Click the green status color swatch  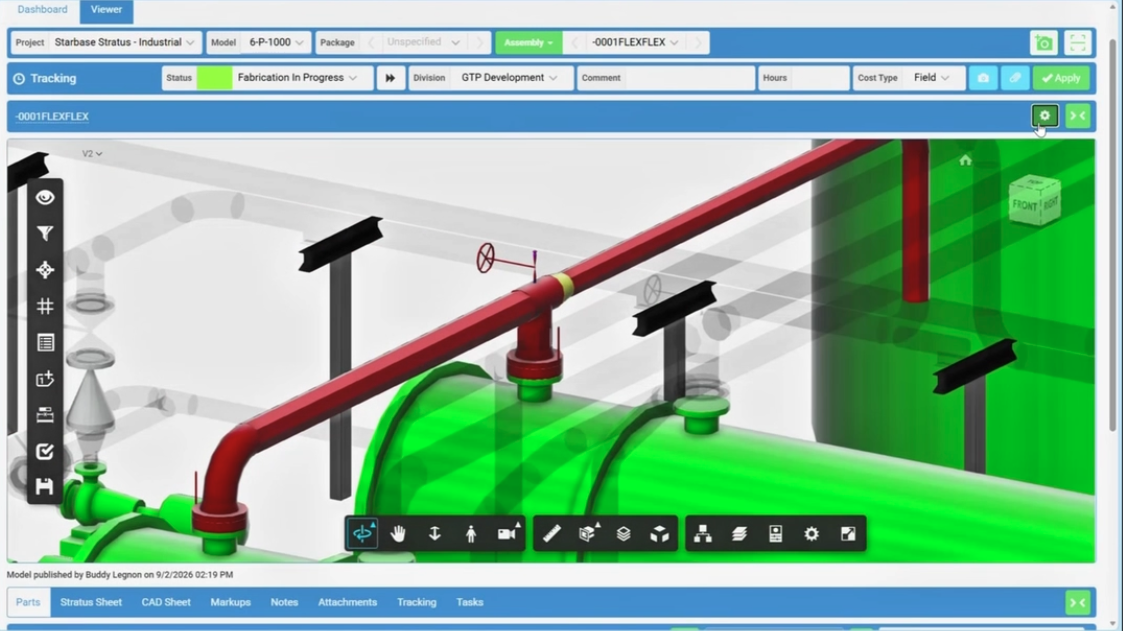214,77
